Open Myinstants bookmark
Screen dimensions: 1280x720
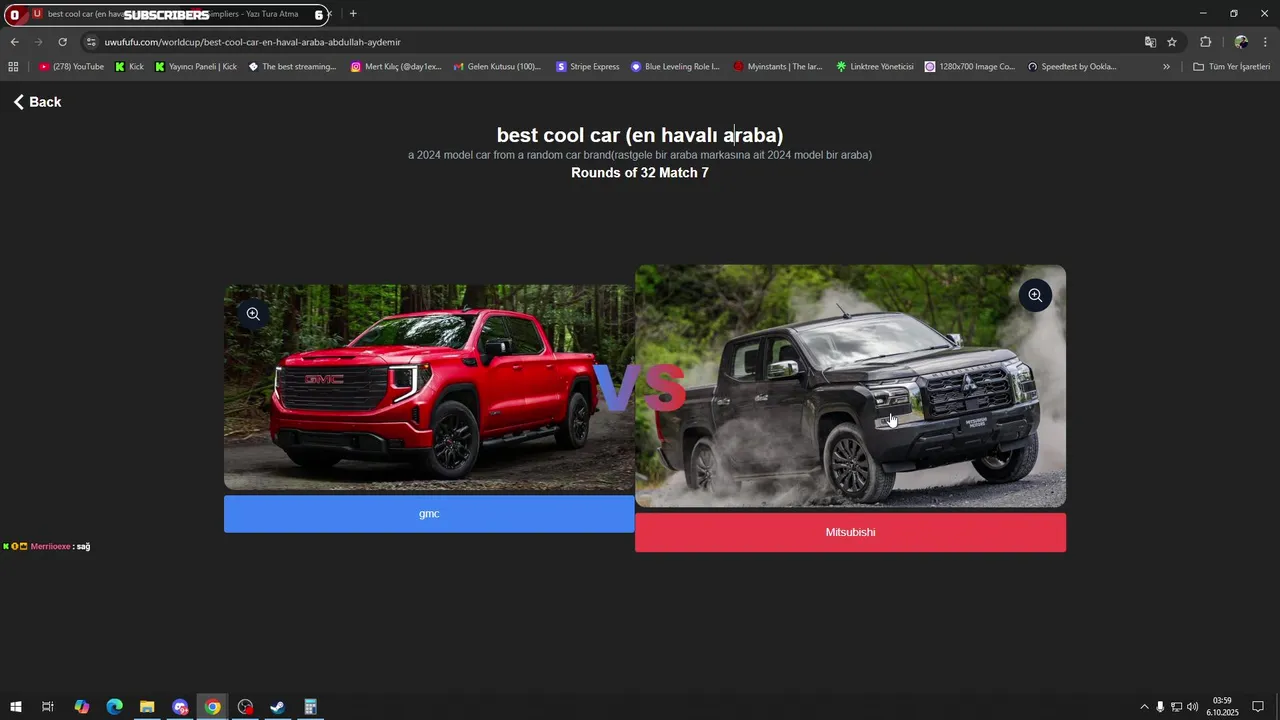[x=777, y=67]
